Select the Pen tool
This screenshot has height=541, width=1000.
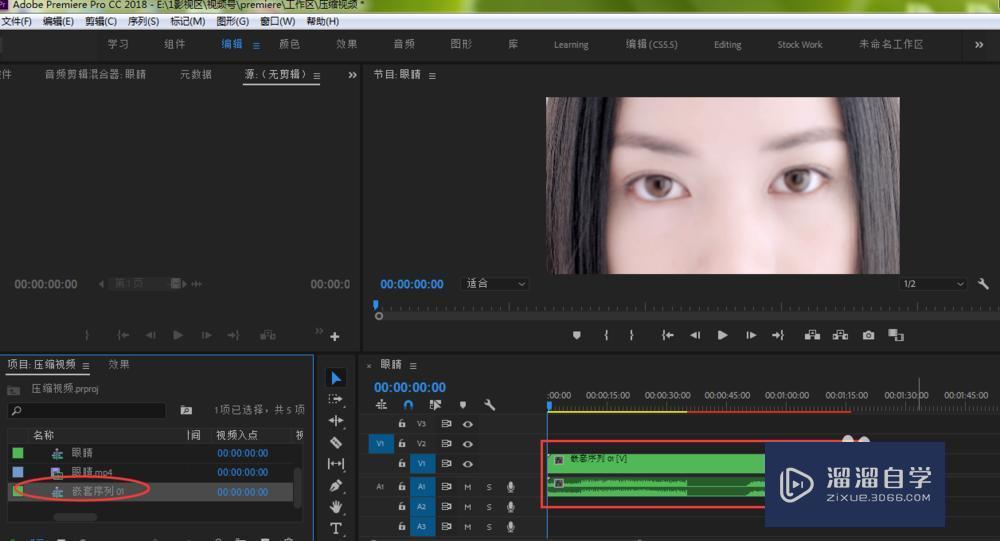[336, 485]
